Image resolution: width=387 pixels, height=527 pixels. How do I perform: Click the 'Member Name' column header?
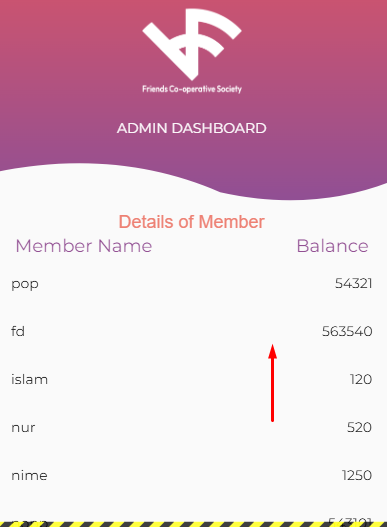point(84,246)
